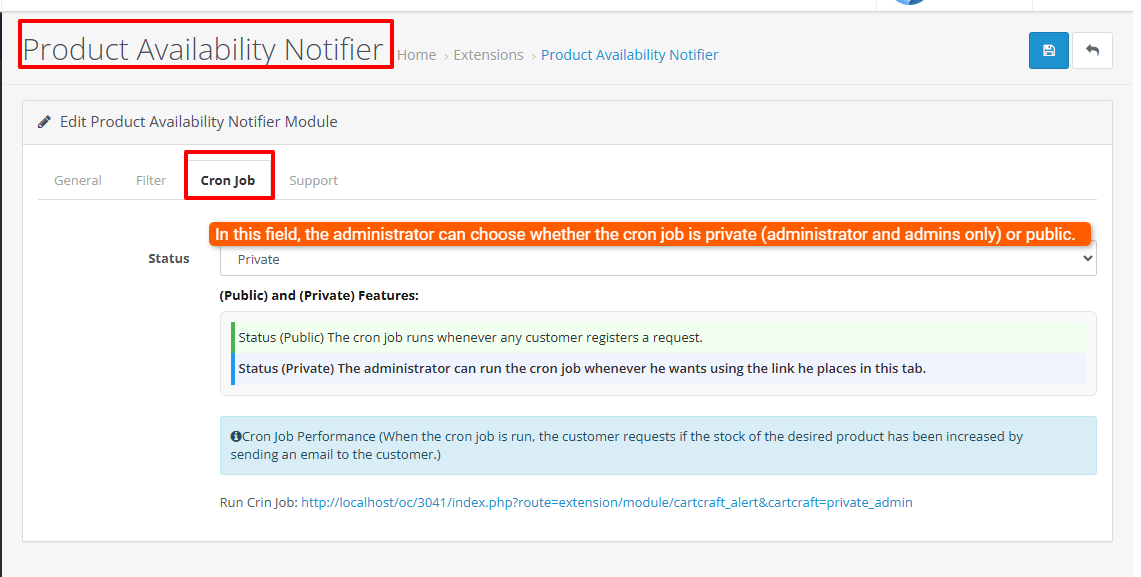Click the pencil icon in panel header
The width and height of the screenshot is (1141, 577).
44,122
